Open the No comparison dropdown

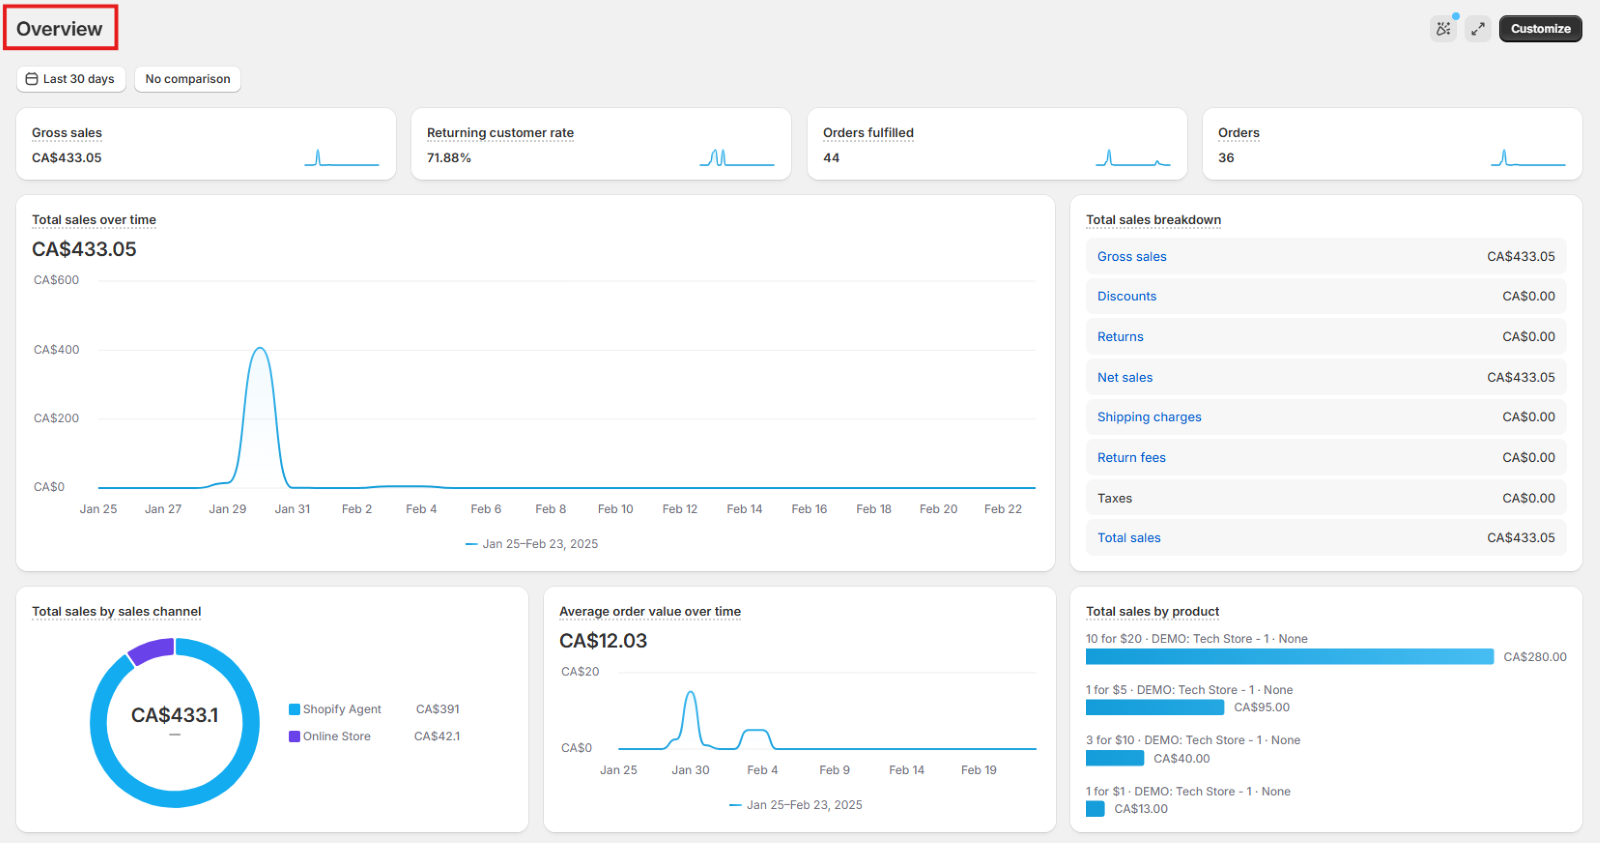(187, 79)
